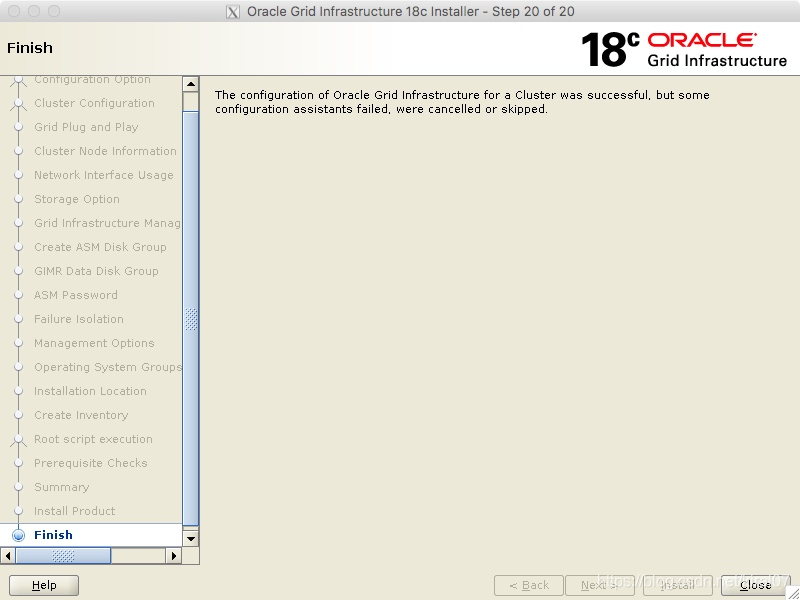Click the branch marker beside Root script execution
The width and height of the screenshot is (800, 600).
point(18,440)
